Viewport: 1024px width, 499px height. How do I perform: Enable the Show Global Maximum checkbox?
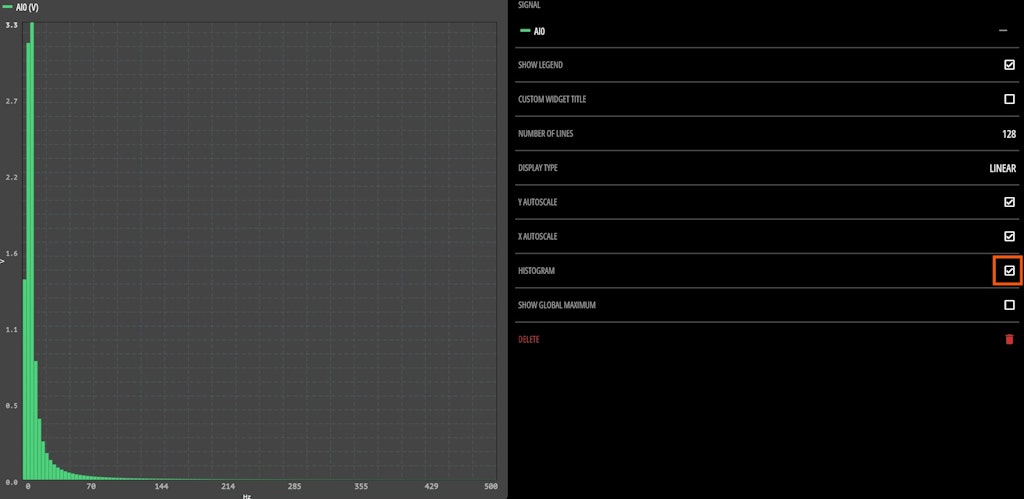pos(1009,305)
